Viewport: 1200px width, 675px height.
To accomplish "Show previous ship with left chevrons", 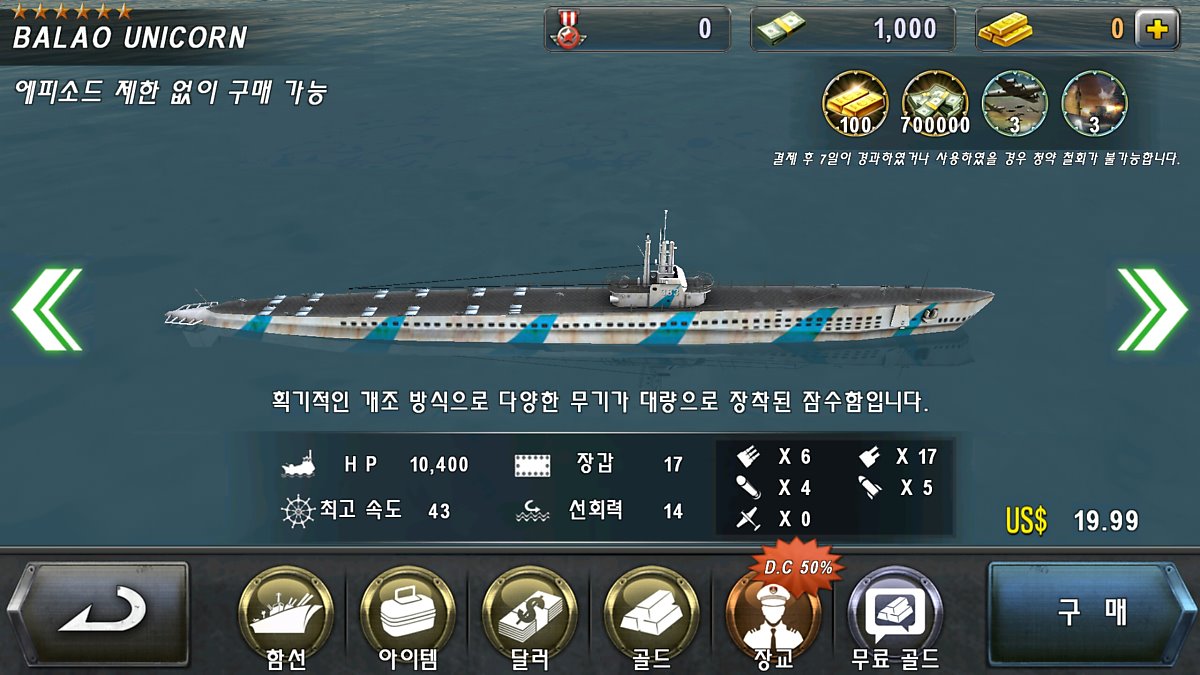I will pos(47,309).
